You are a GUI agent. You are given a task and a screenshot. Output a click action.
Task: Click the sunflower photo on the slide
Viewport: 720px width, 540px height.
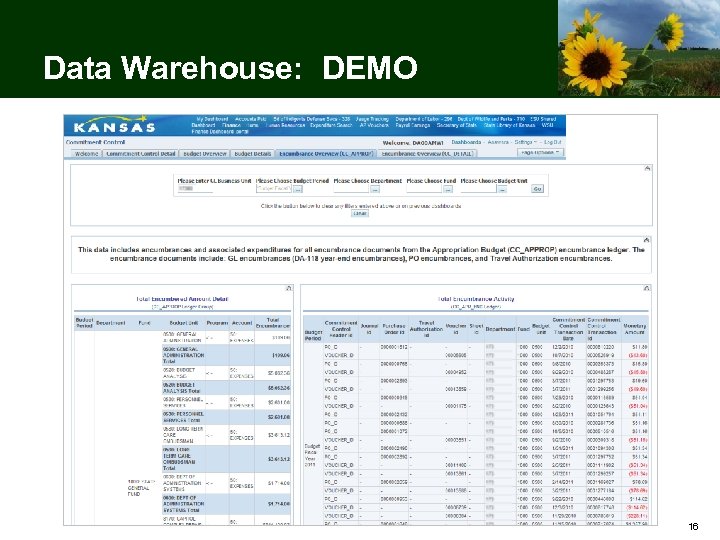tap(639, 48)
